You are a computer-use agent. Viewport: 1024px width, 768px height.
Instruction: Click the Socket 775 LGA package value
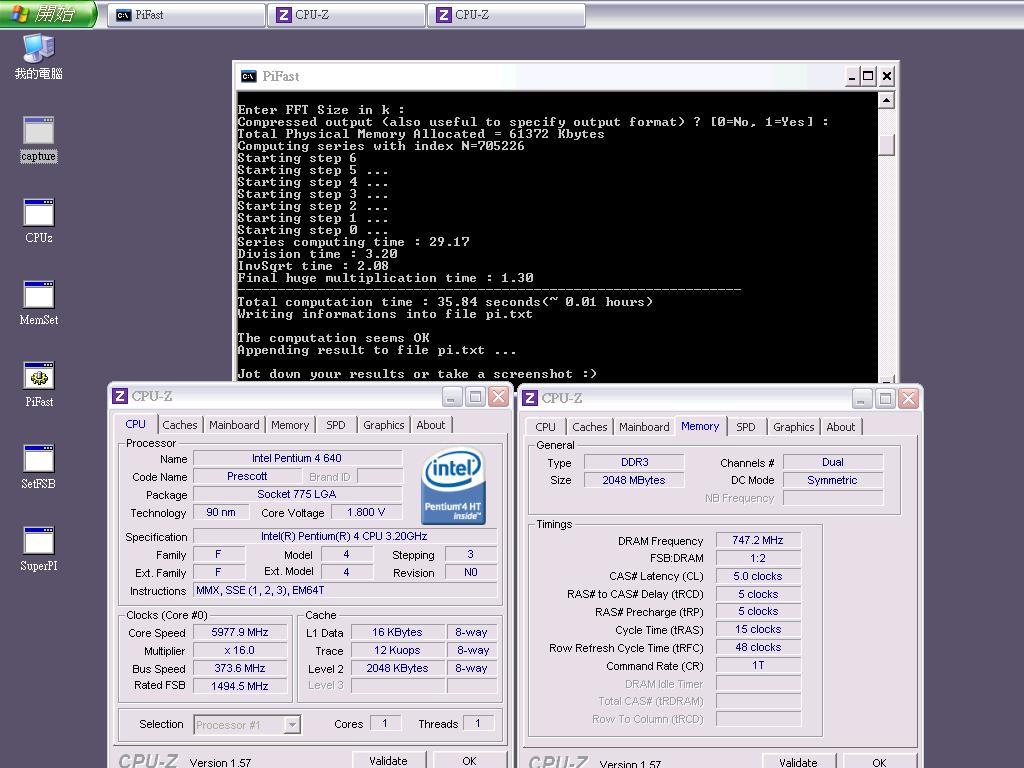(x=297, y=494)
